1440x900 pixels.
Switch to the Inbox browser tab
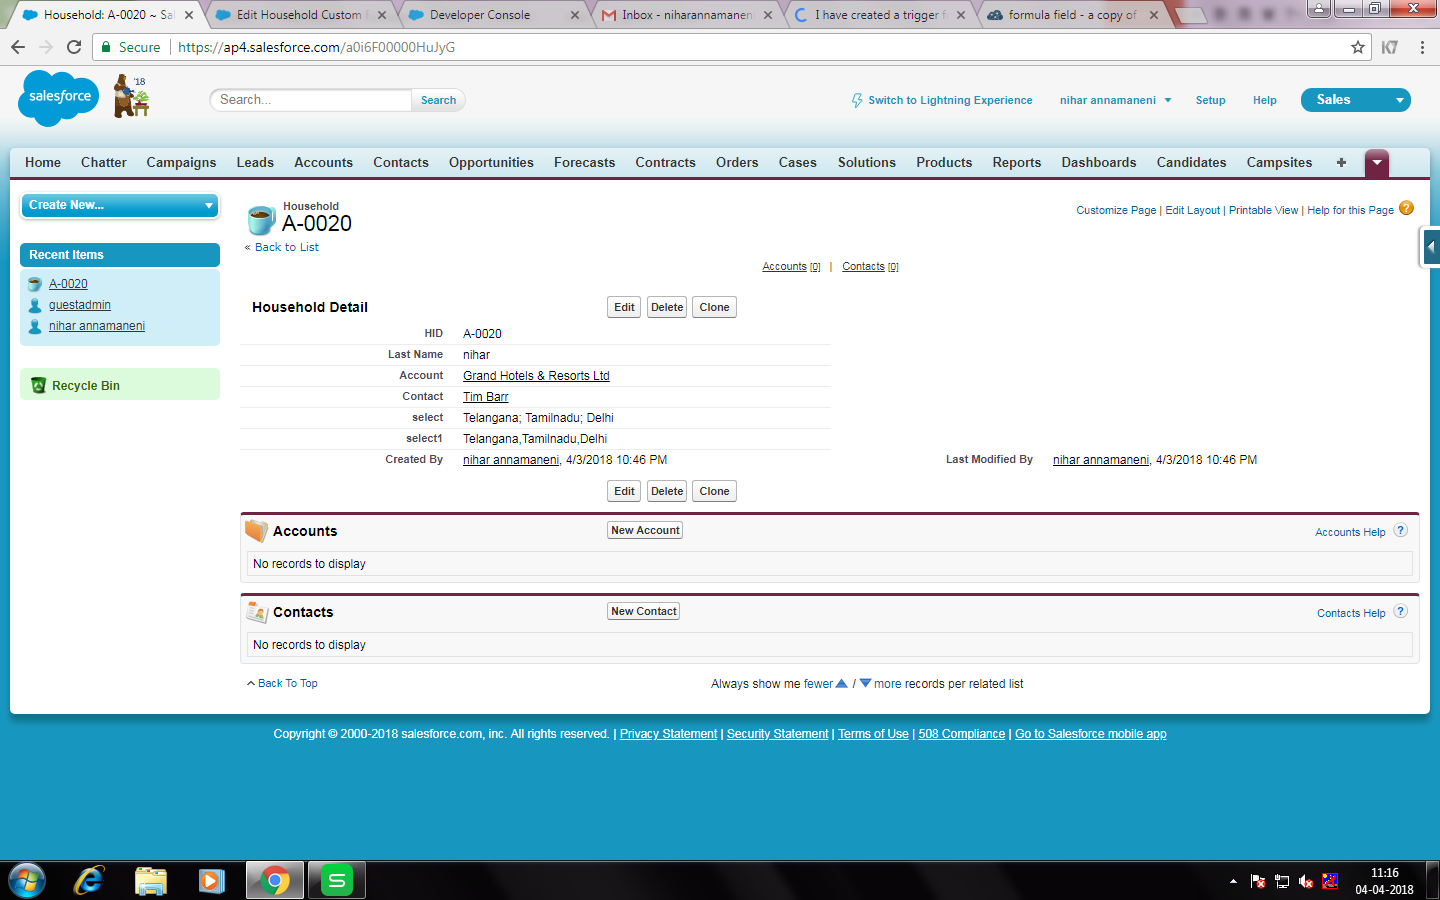point(688,15)
